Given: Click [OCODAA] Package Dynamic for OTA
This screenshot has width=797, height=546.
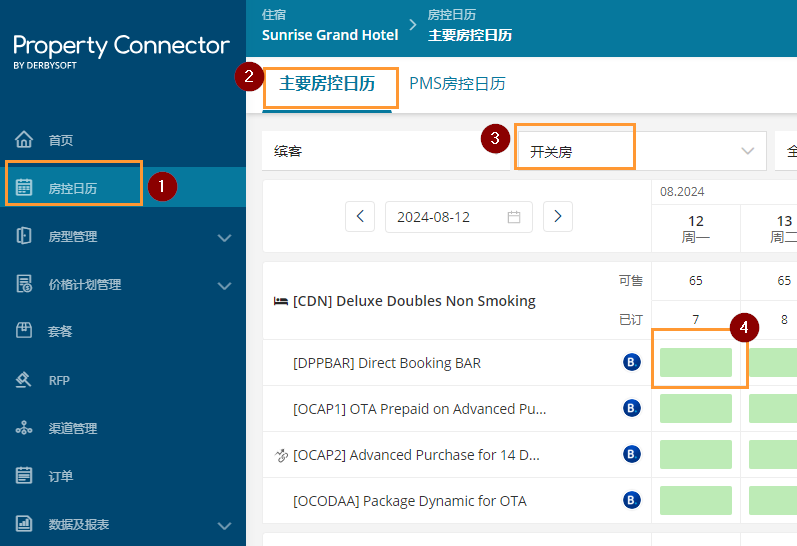Looking at the screenshot, I should coord(410,501).
